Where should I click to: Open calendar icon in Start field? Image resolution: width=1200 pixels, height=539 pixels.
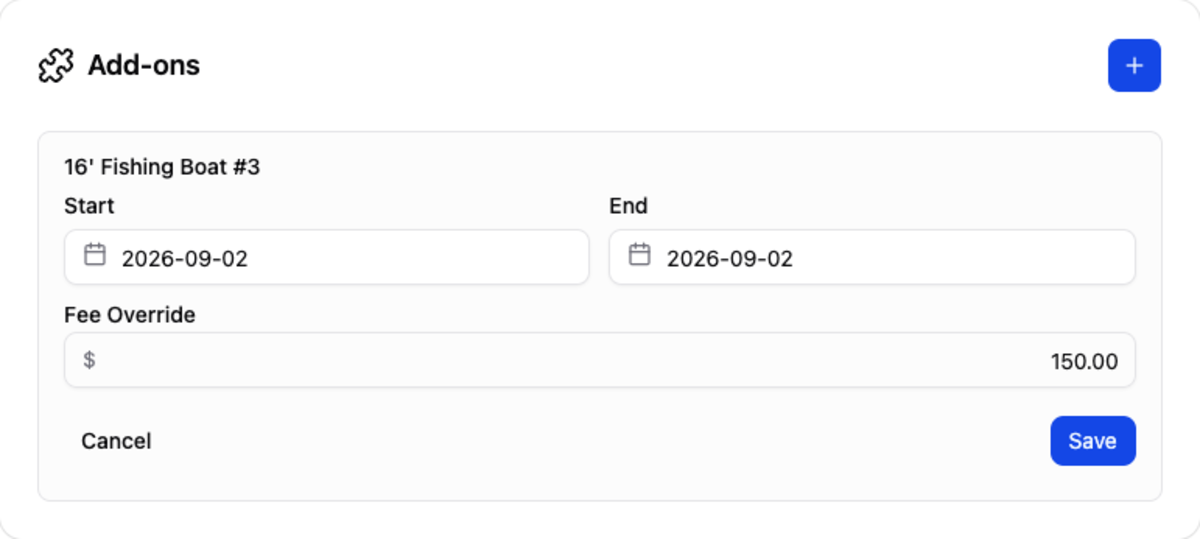(x=94, y=256)
